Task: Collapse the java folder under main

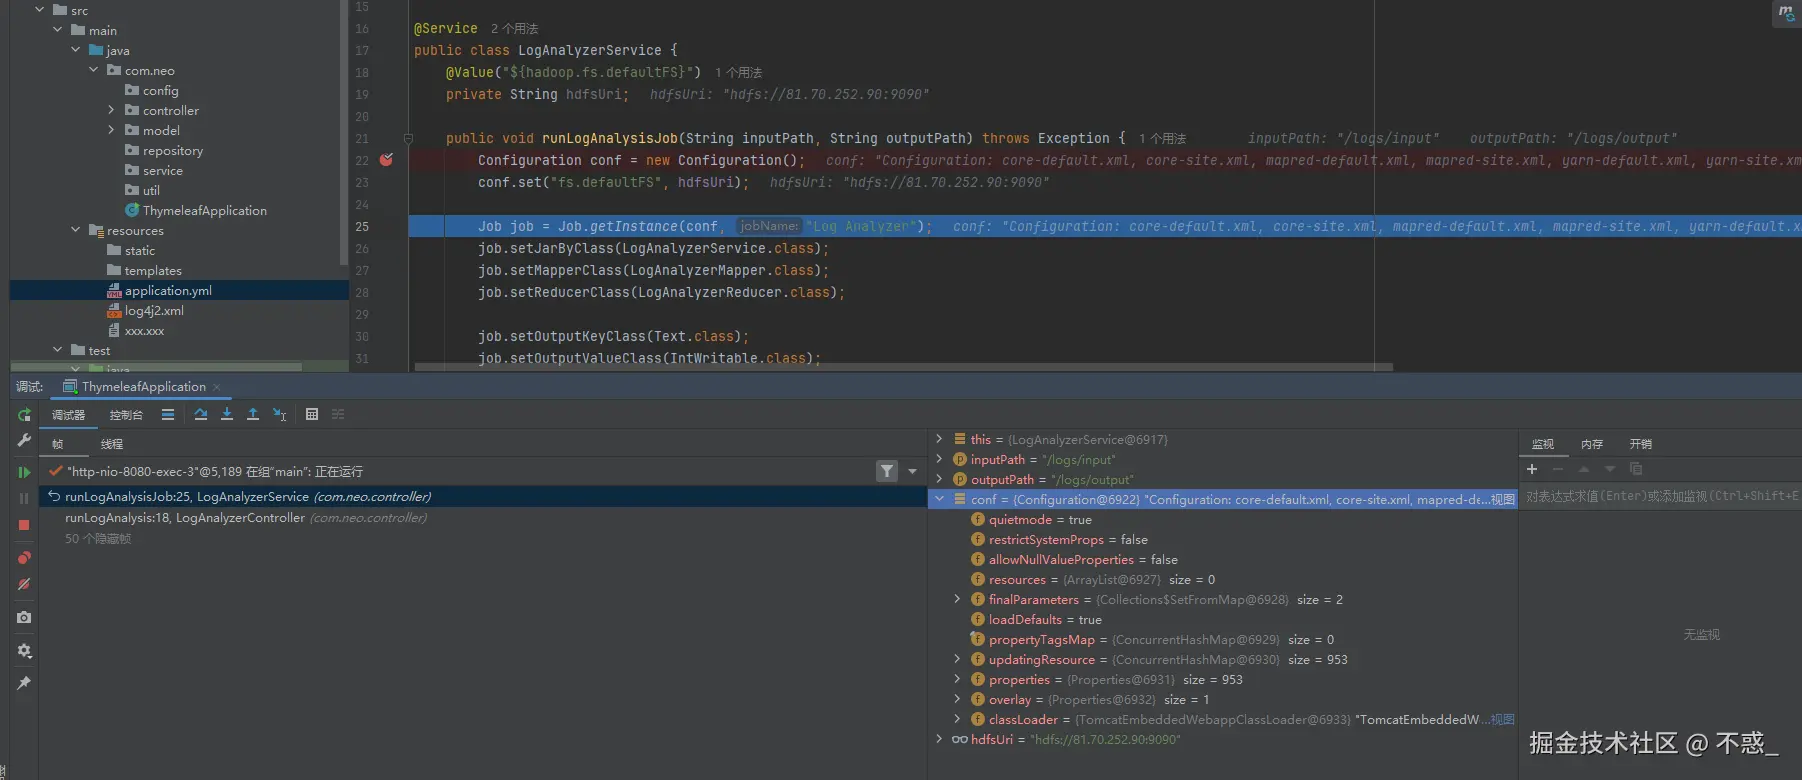Action: (x=76, y=50)
